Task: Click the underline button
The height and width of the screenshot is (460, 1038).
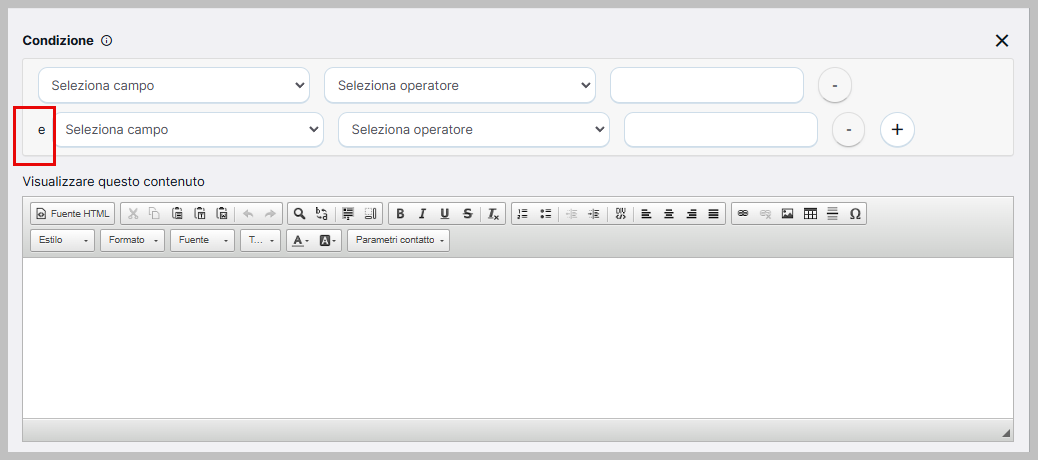Action: (x=444, y=214)
